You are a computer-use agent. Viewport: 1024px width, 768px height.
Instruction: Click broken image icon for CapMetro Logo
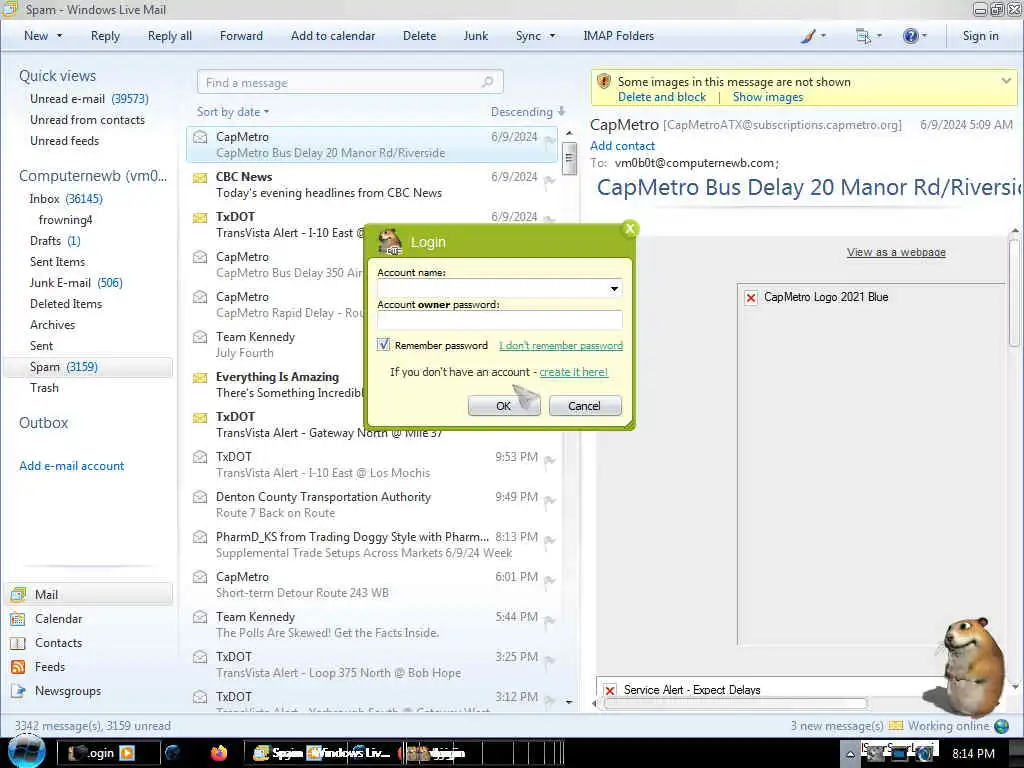(x=751, y=298)
